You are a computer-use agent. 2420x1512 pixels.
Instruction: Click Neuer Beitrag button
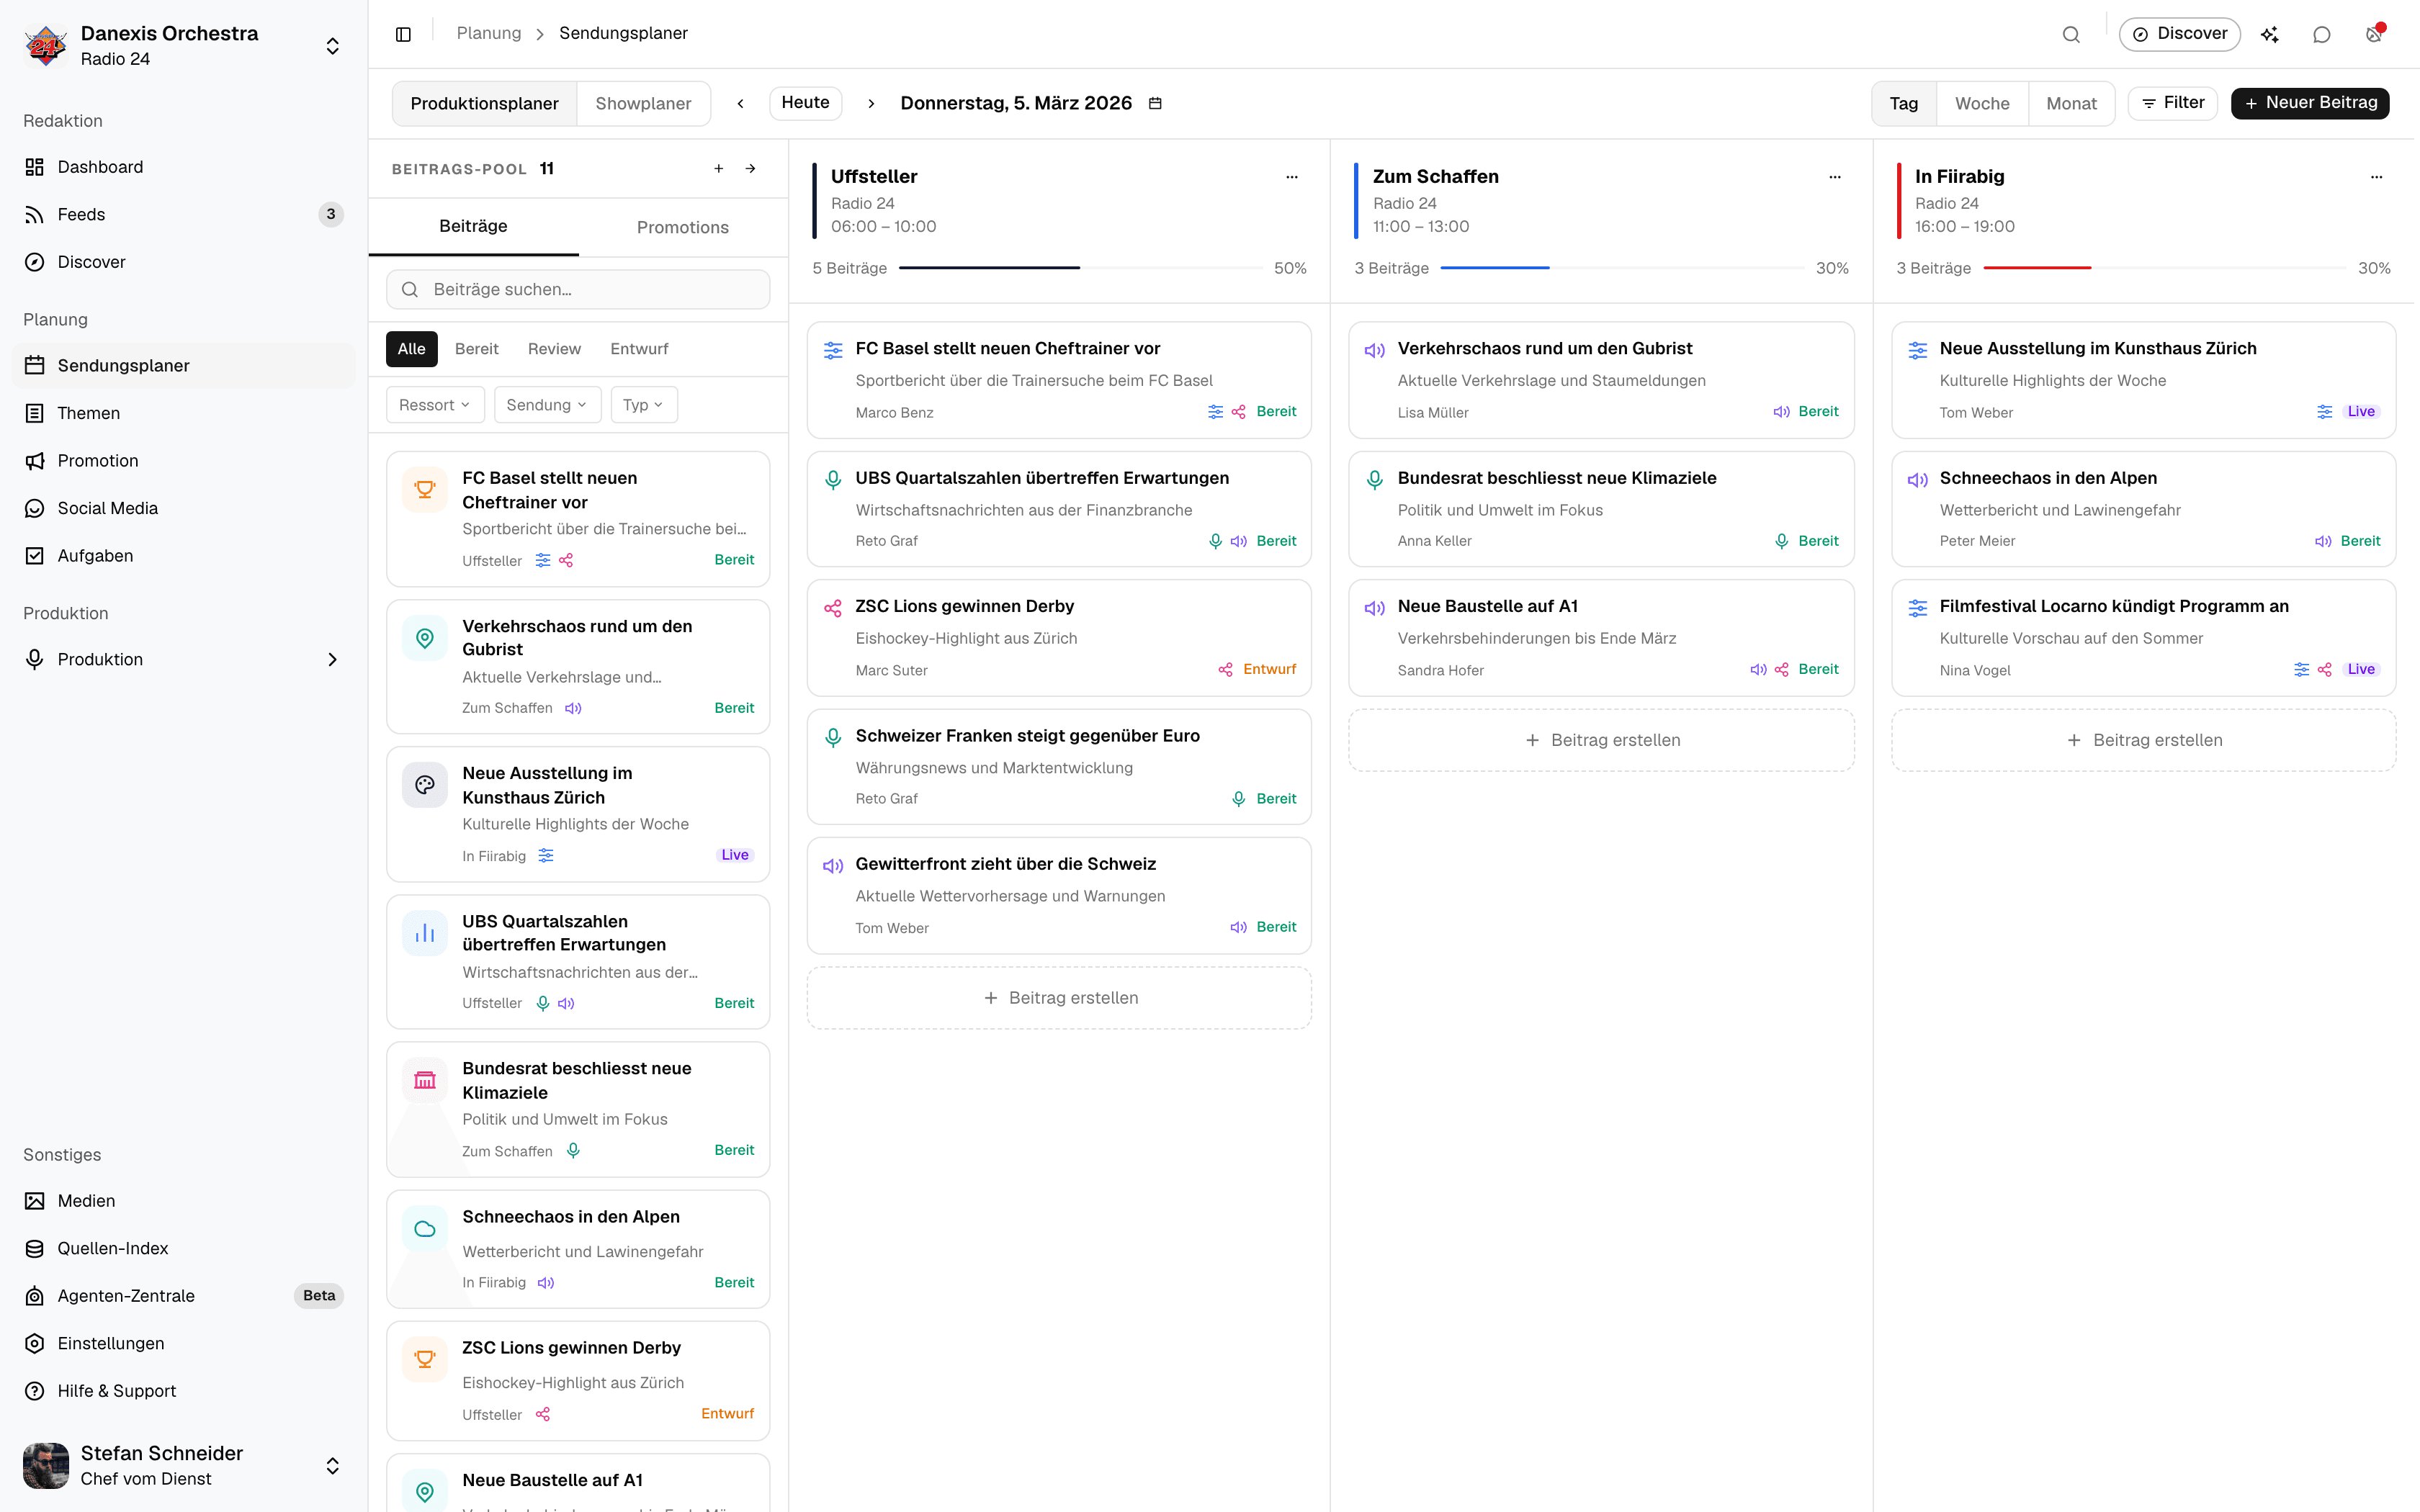click(x=2310, y=103)
